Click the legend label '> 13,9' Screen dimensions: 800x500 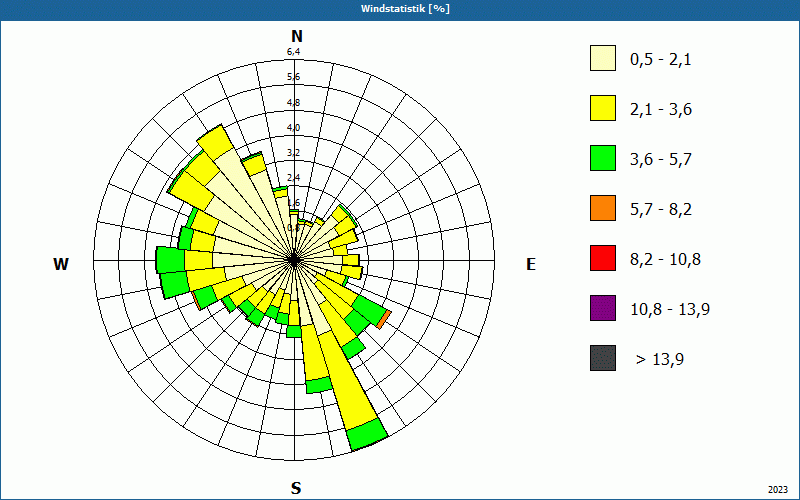click(660, 360)
